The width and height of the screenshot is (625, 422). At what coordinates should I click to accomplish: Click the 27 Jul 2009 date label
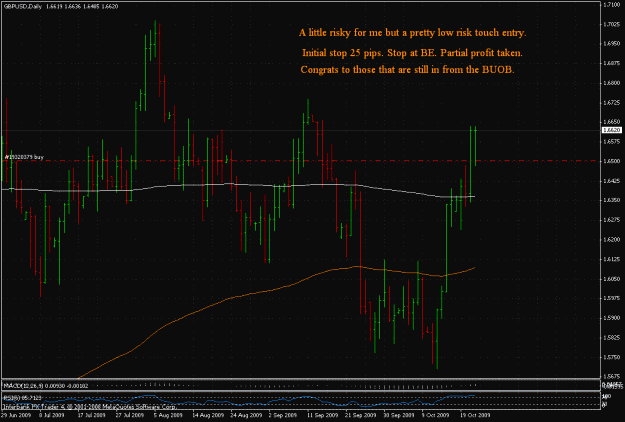pyautogui.click(x=130, y=415)
